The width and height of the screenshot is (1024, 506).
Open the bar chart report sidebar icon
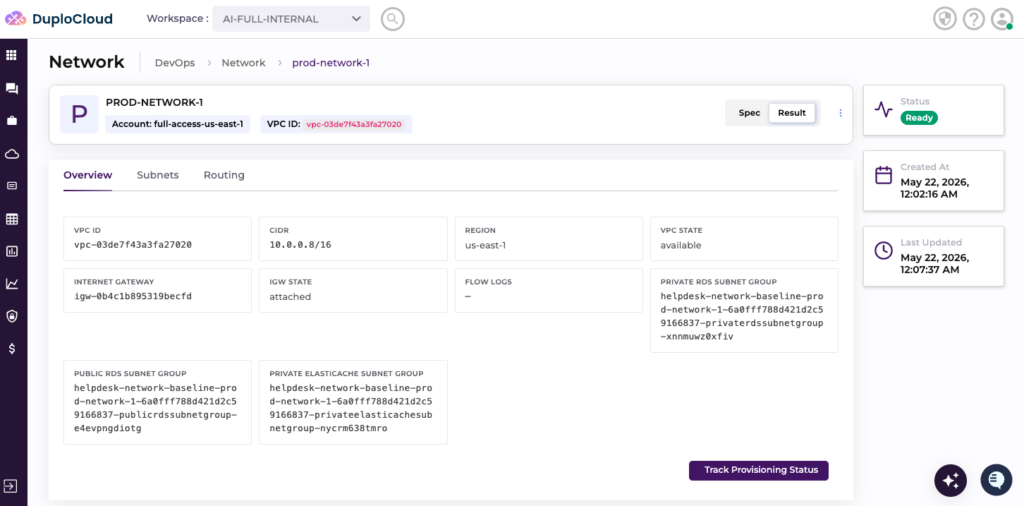point(12,251)
